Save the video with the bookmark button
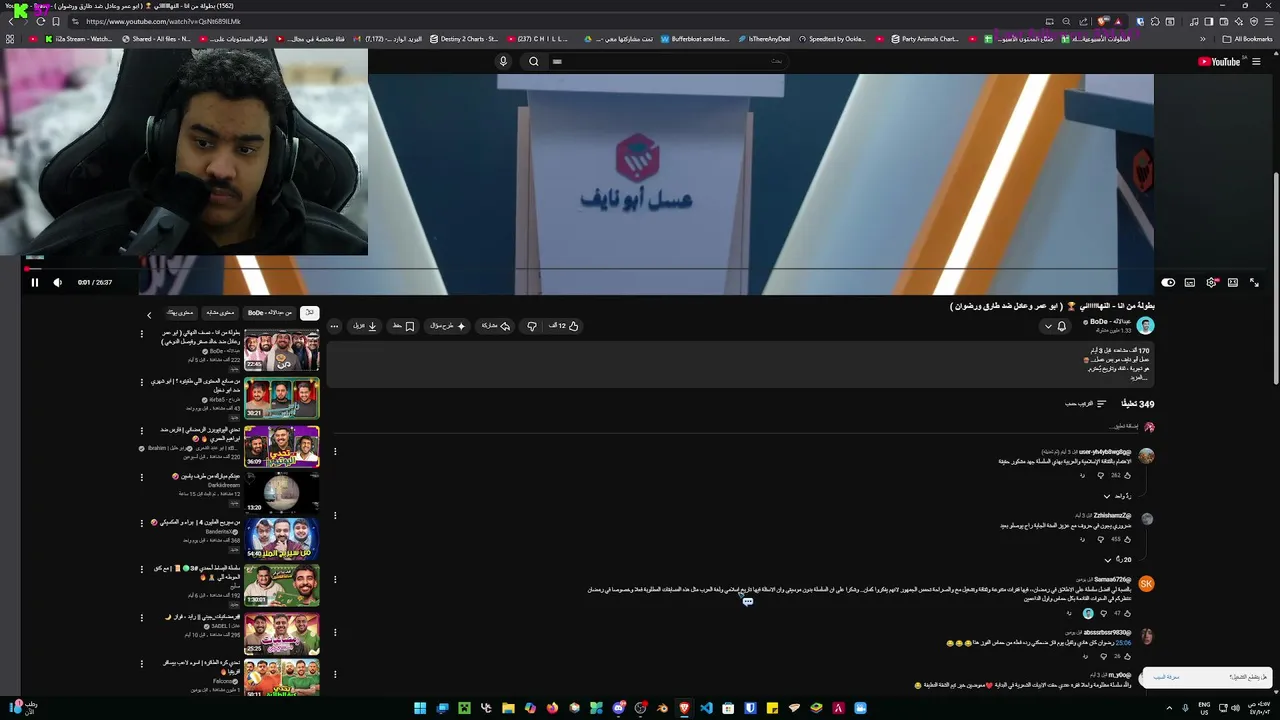The image size is (1280, 720). [x=404, y=326]
